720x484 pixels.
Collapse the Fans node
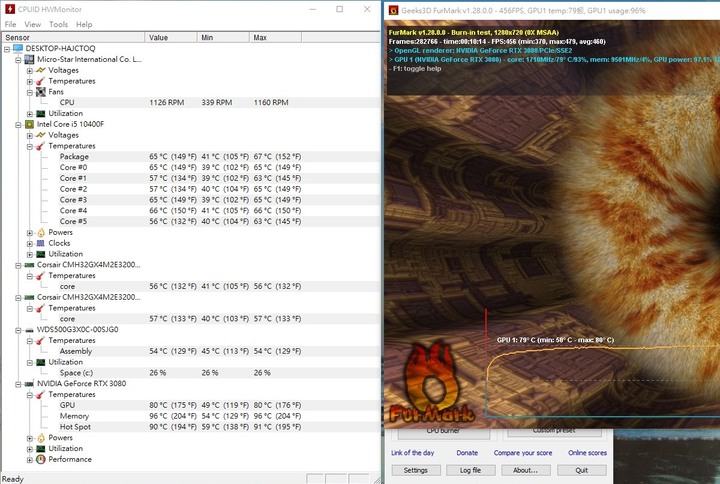click(30, 92)
